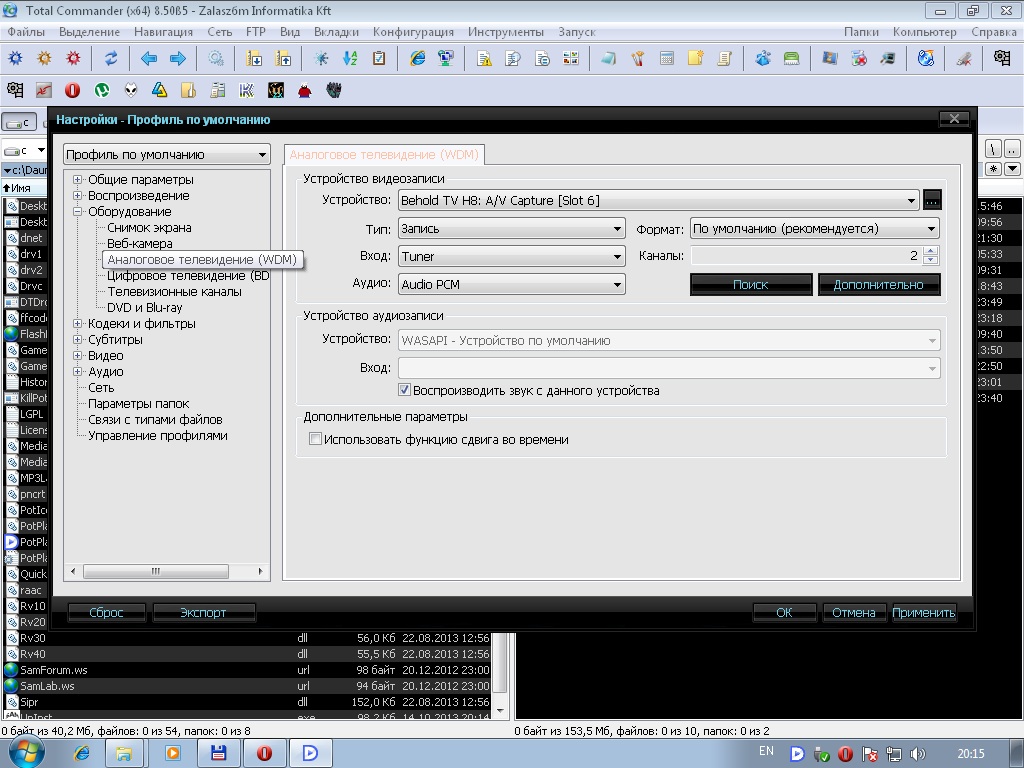Click the 'Применить' button
This screenshot has height=768, width=1024.
(924, 612)
